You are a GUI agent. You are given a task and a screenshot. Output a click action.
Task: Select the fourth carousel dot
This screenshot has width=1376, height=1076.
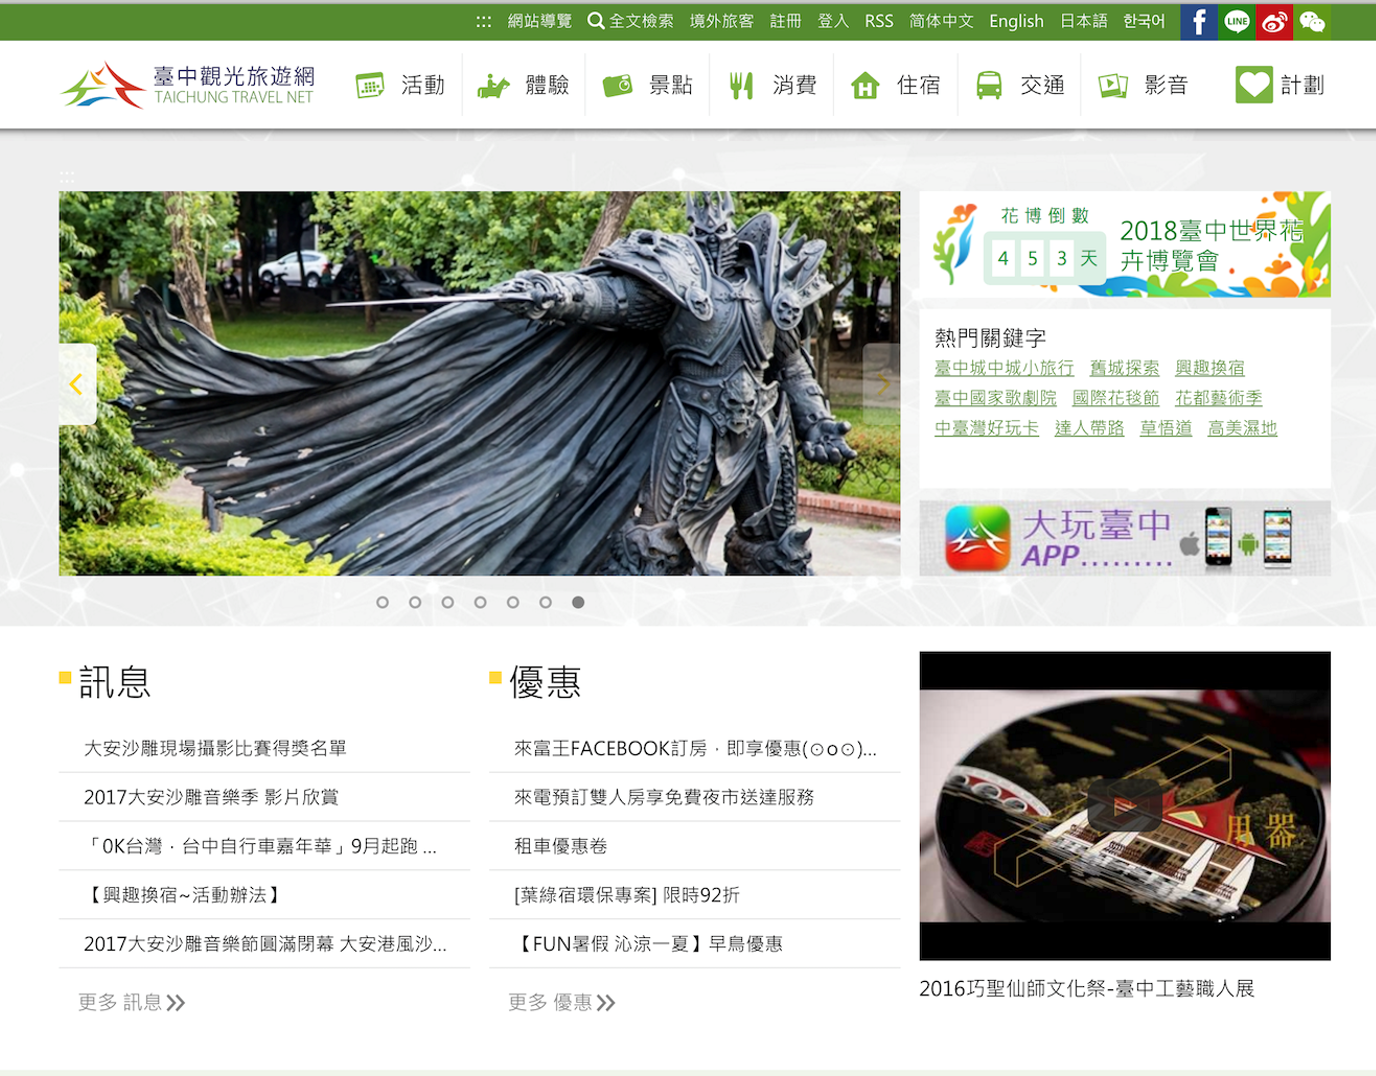tap(480, 602)
